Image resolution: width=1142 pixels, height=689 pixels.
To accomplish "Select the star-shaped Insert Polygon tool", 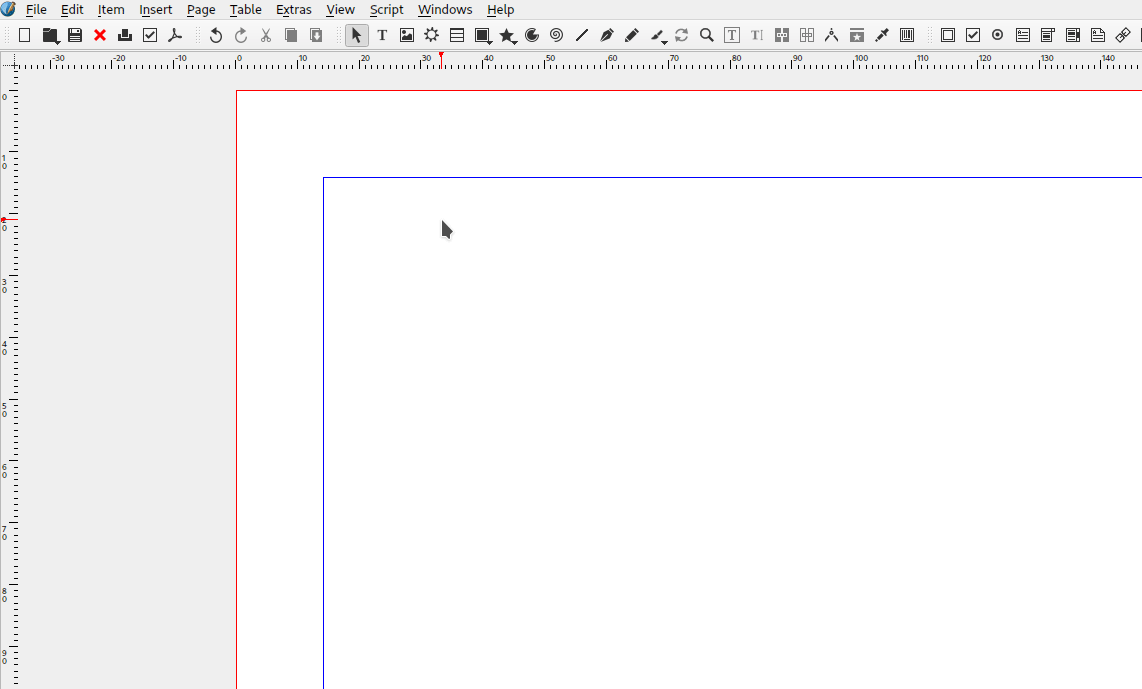I will [507, 34].
